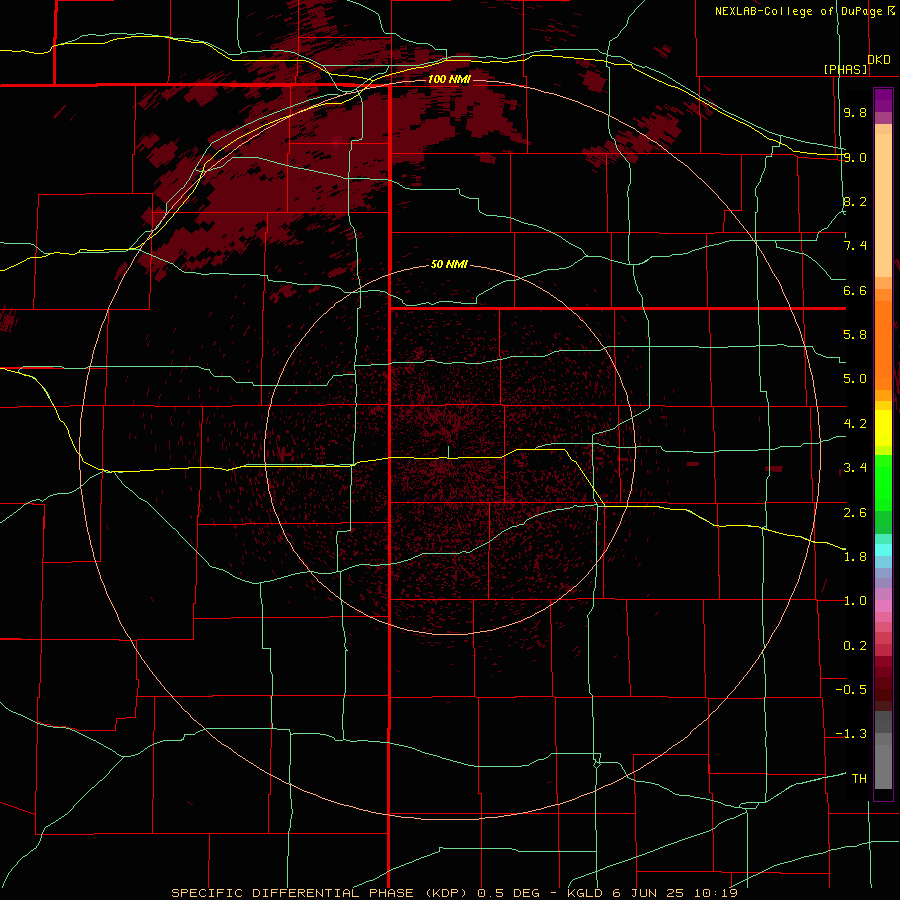Pick the pink segment of the color bar
The height and width of the screenshot is (900, 900).
pos(883,606)
